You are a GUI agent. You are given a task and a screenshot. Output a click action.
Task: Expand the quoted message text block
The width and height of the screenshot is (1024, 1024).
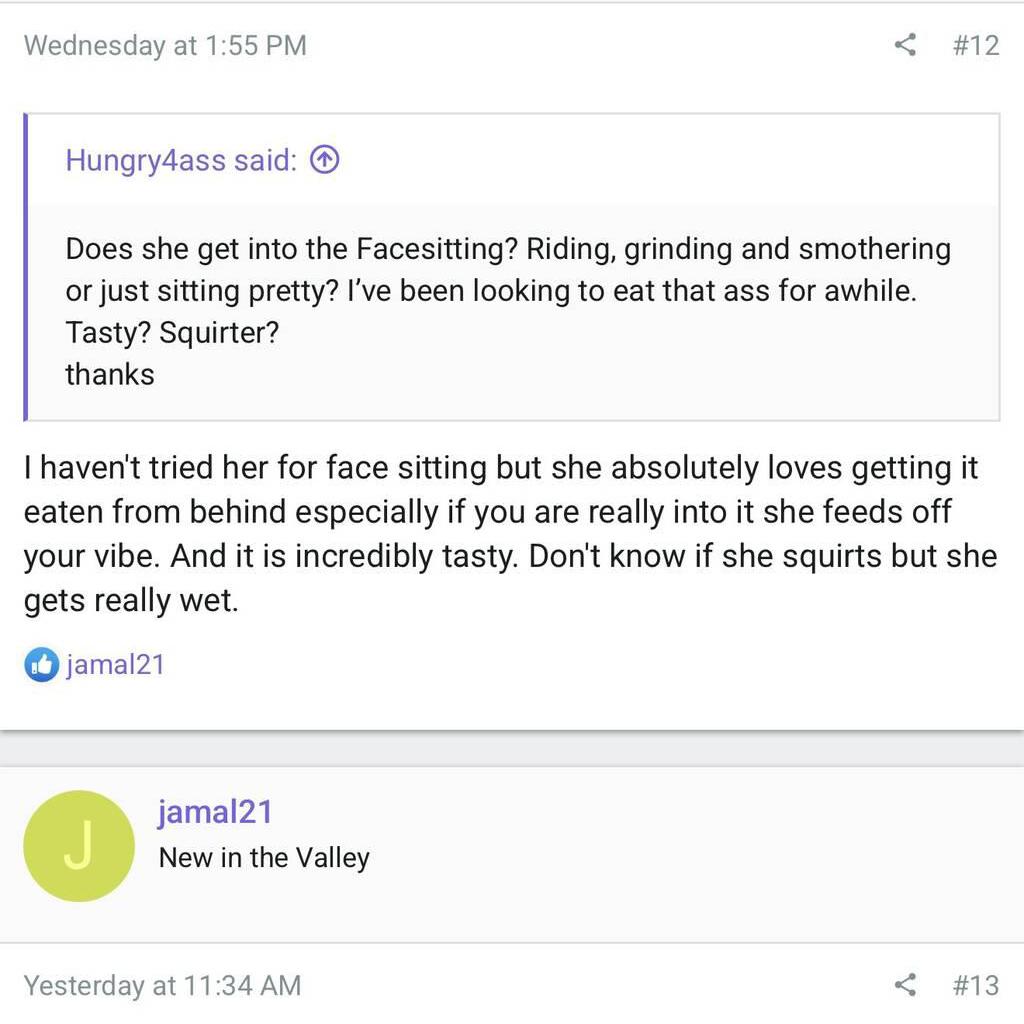pos(508,310)
